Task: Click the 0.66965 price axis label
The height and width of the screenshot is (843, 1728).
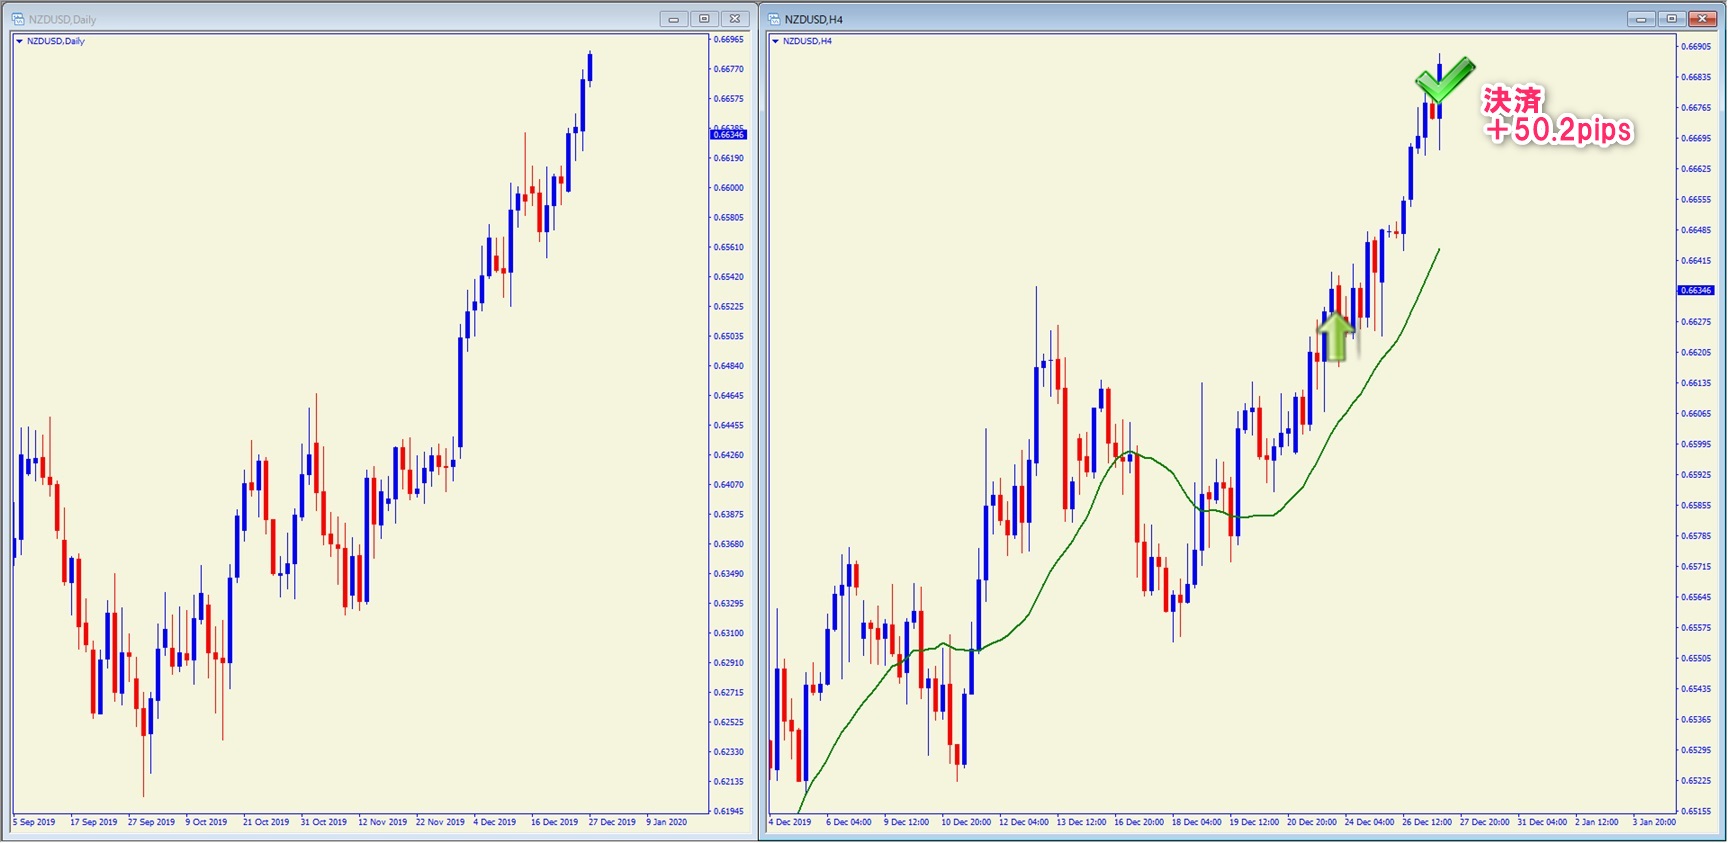Action: 729,39
